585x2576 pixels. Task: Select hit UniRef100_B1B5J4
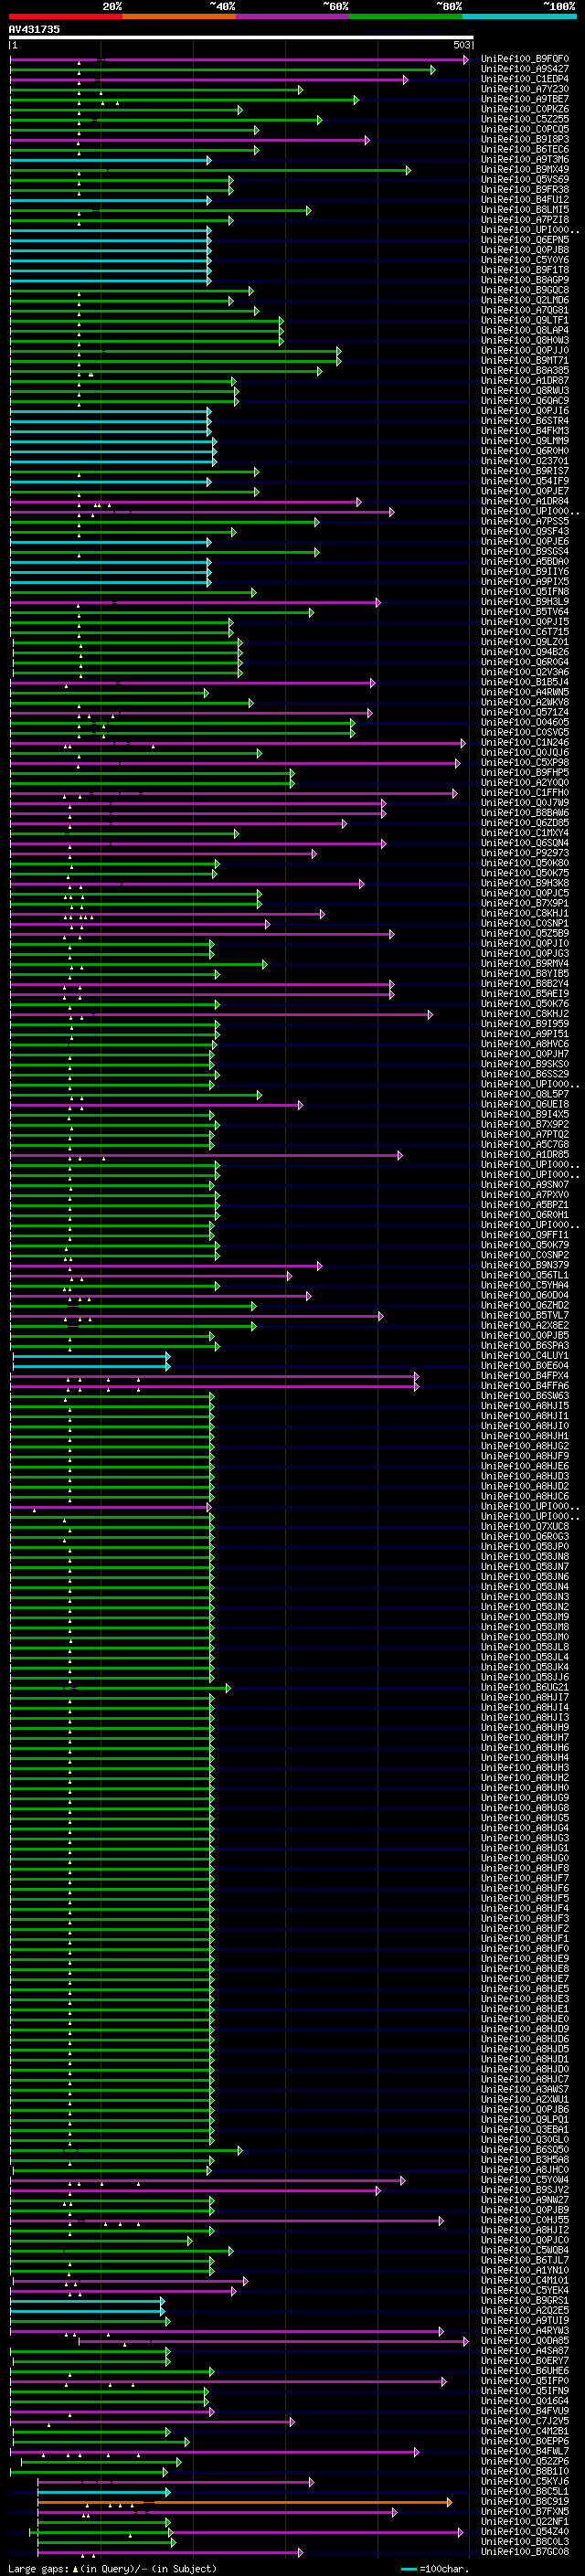coord(525,682)
